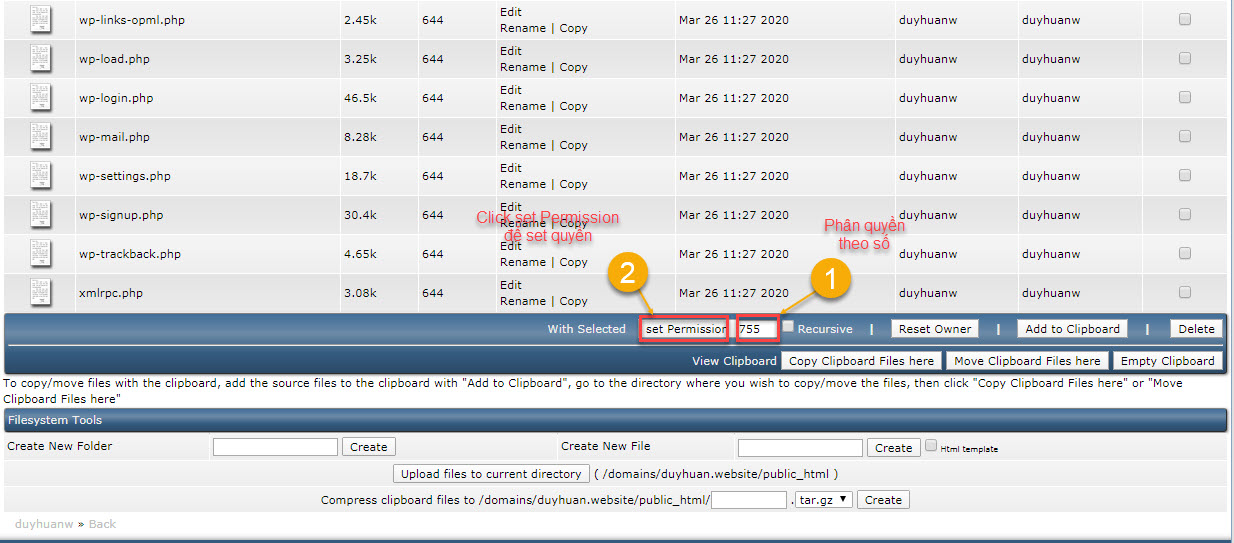Click the wp-mail.php file icon
The width and height of the screenshot is (1234, 543).
[x=40, y=137]
